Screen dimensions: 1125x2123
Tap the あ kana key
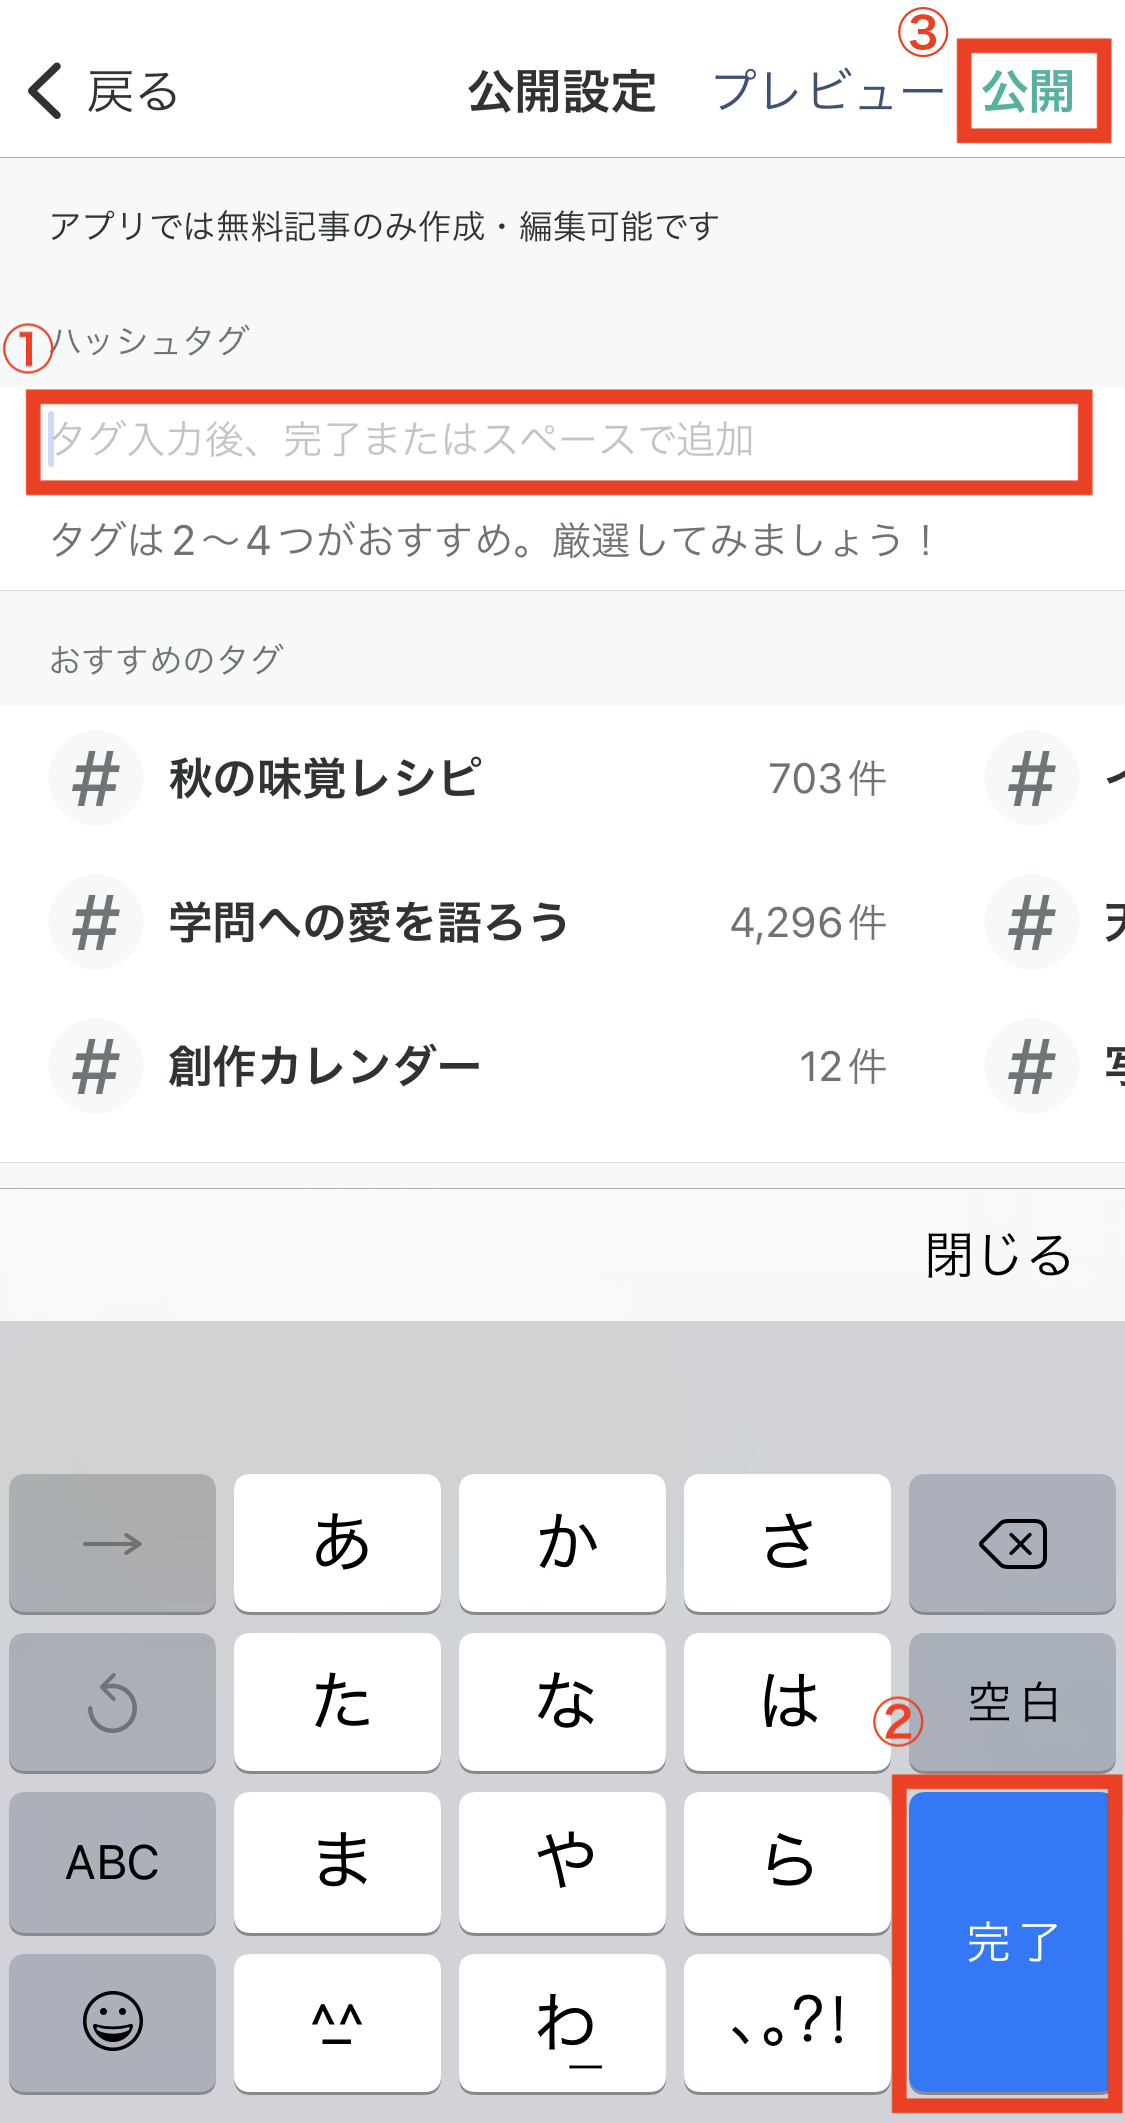point(337,1543)
